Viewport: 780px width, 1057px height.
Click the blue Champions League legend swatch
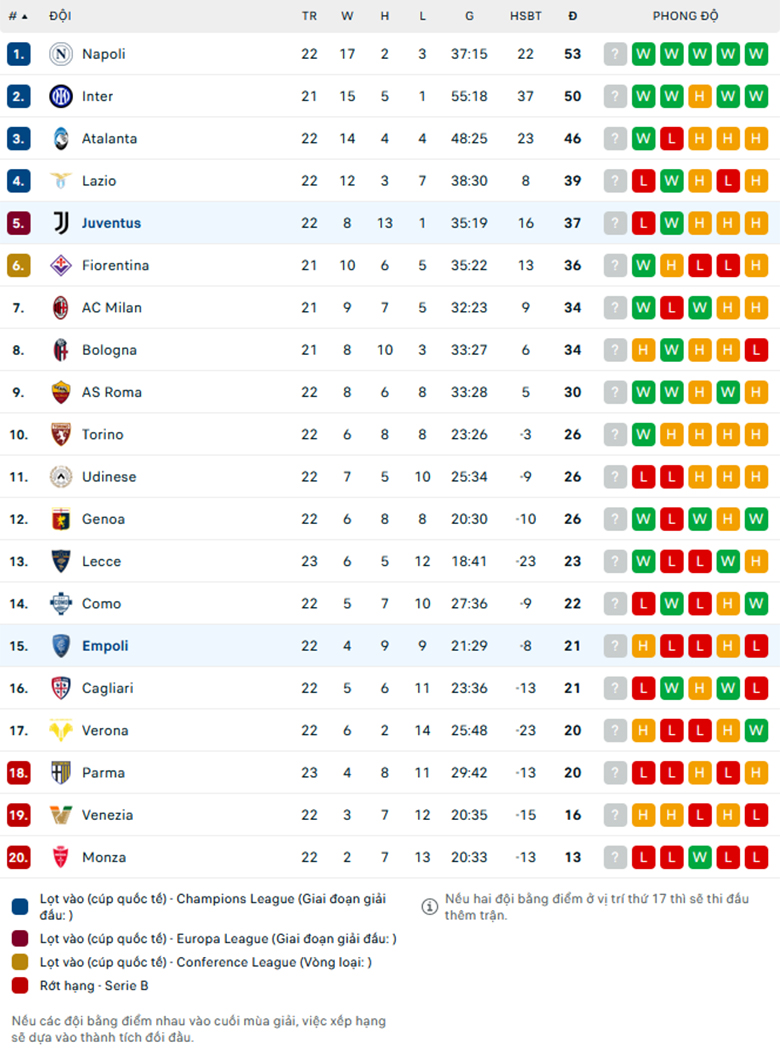(x=20, y=907)
